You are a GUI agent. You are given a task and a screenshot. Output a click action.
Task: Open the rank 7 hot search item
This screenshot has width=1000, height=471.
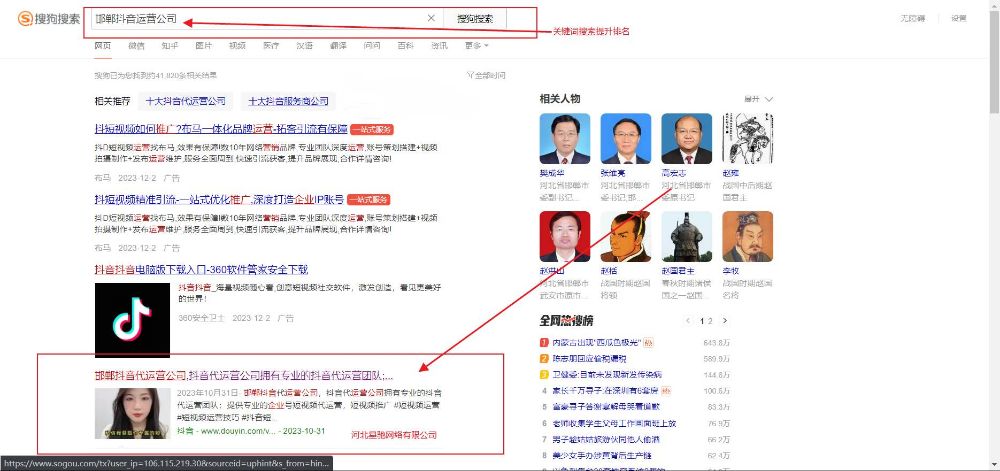[x=605, y=439]
